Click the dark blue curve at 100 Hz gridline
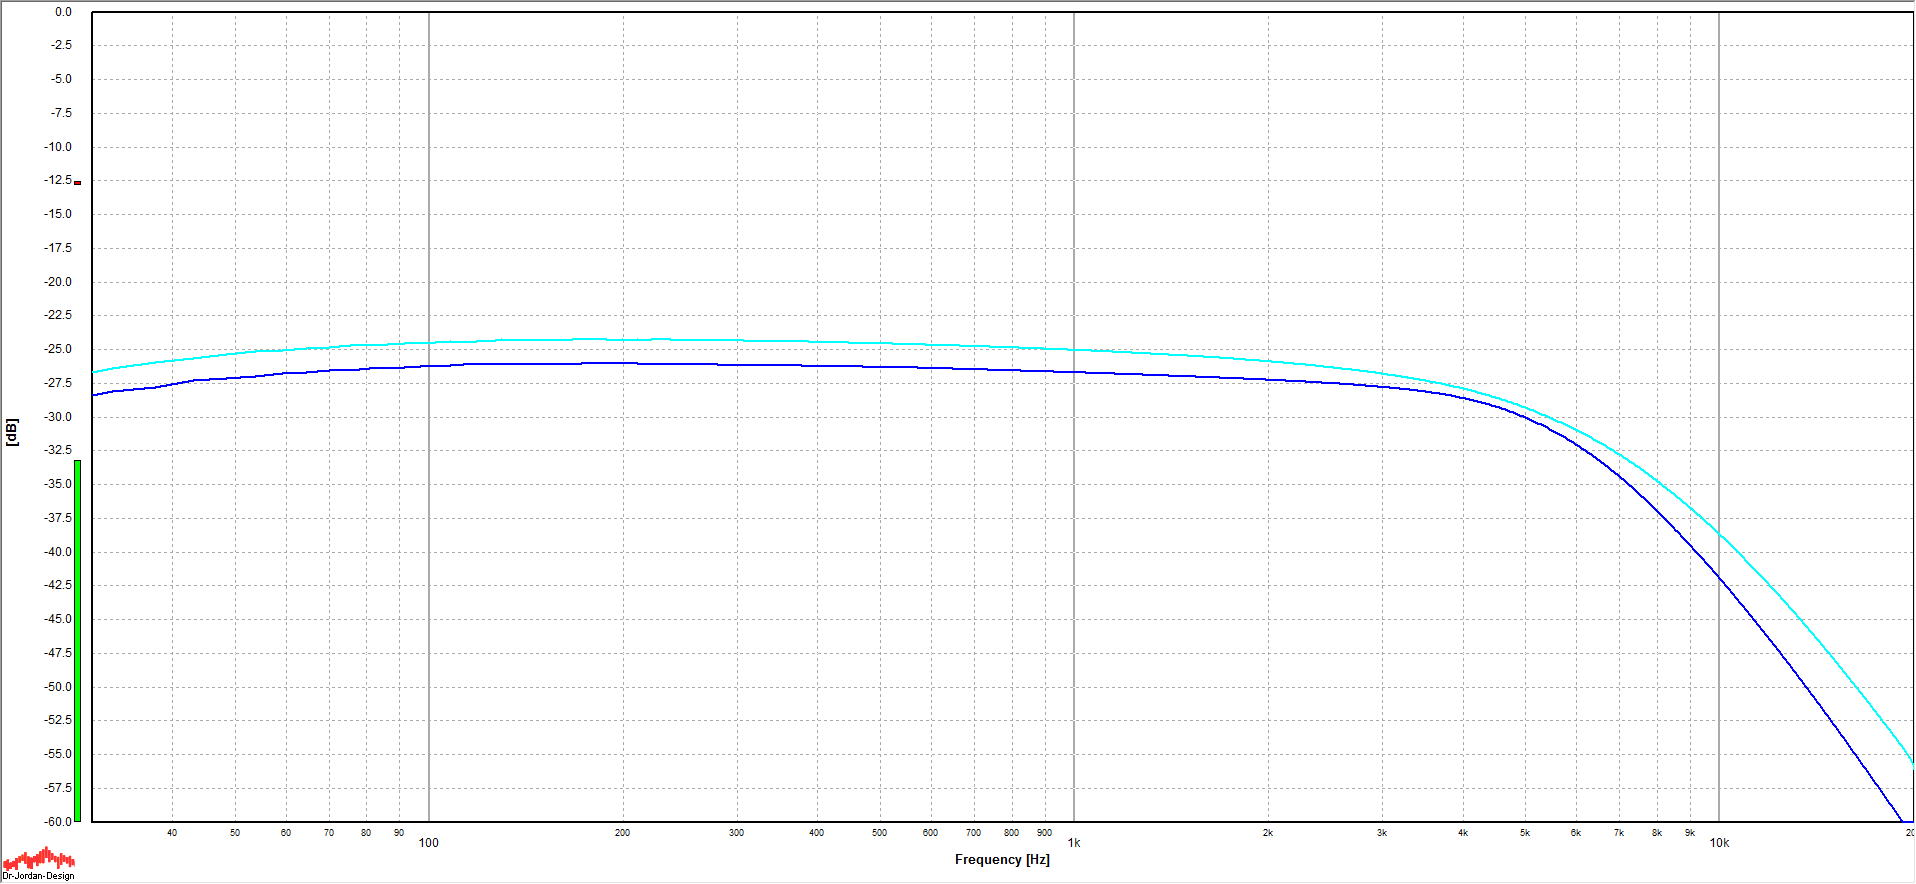Screen dimensions: 1916x884 coord(429,366)
